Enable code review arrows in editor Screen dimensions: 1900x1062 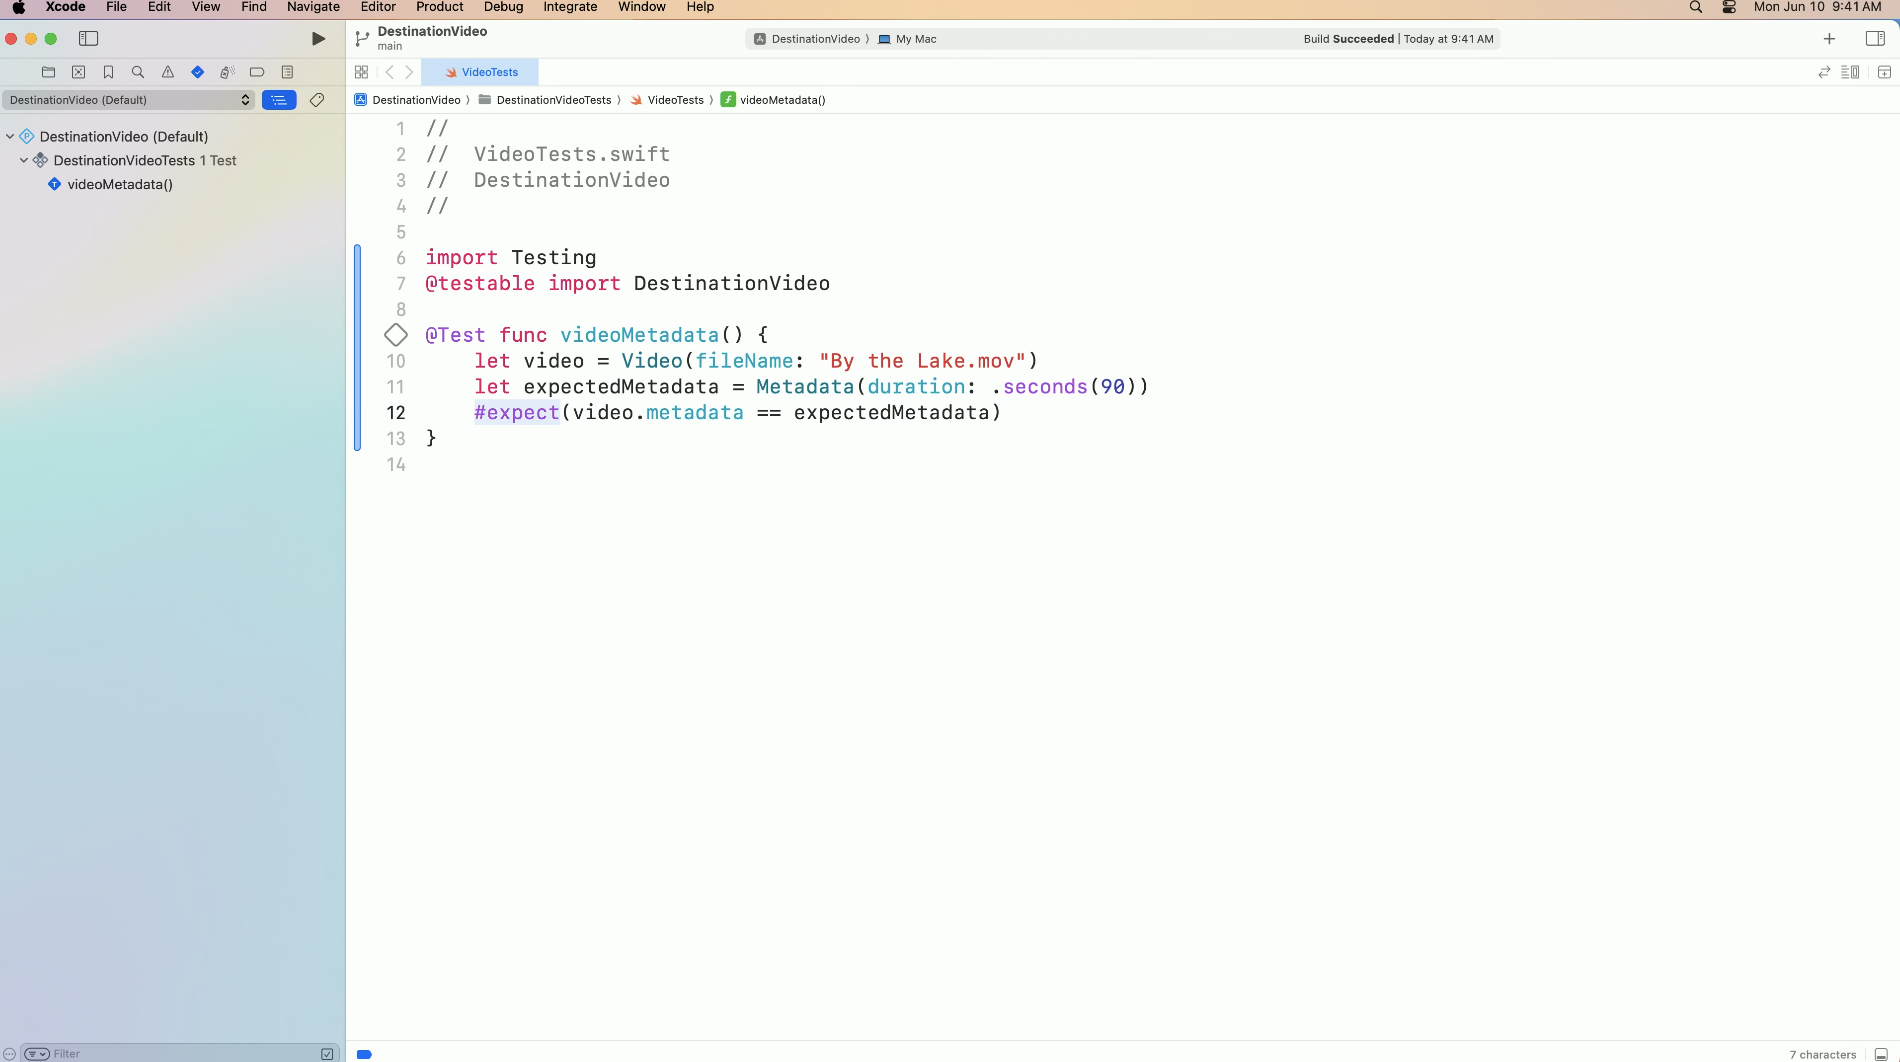coord(1824,72)
